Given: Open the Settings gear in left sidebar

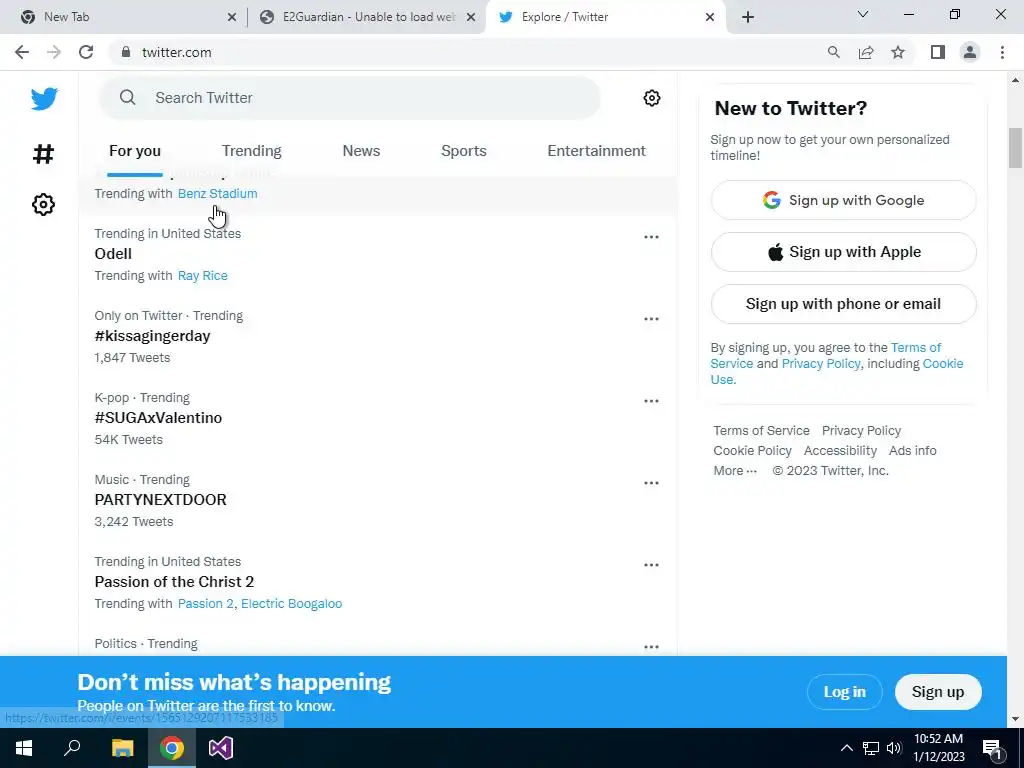Looking at the screenshot, I should click(43, 204).
